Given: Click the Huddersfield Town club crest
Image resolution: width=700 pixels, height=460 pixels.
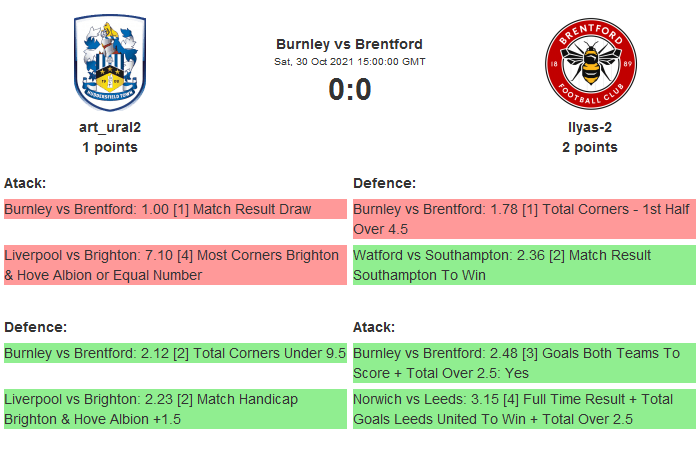Looking at the screenshot, I should point(110,63).
